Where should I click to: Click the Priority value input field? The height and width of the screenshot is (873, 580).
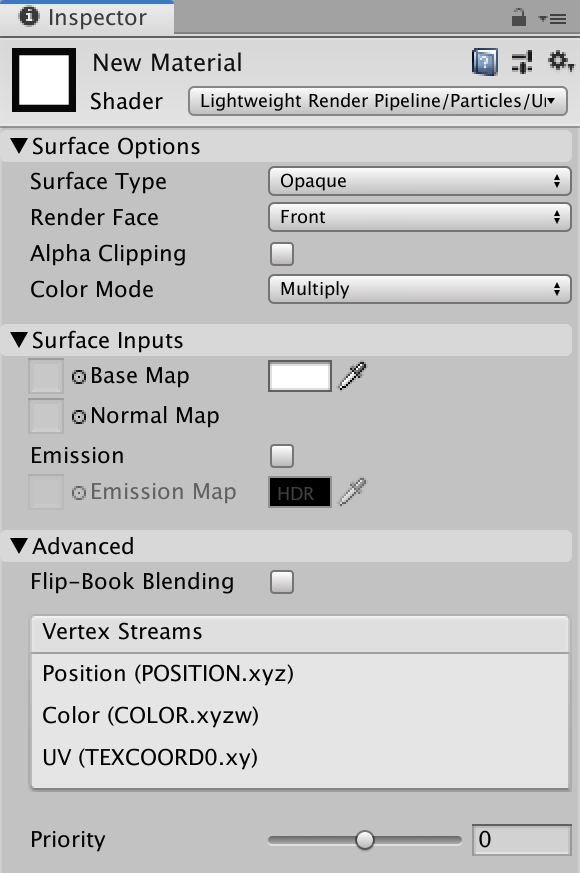tap(521, 840)
